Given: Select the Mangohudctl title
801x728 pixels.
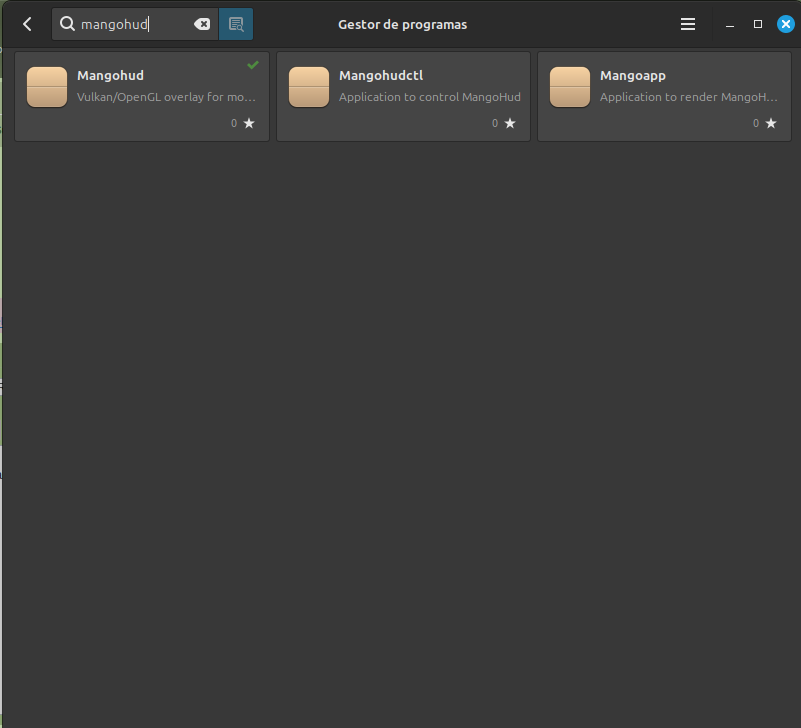Looking at the screenshot, I should pos(381,76).
